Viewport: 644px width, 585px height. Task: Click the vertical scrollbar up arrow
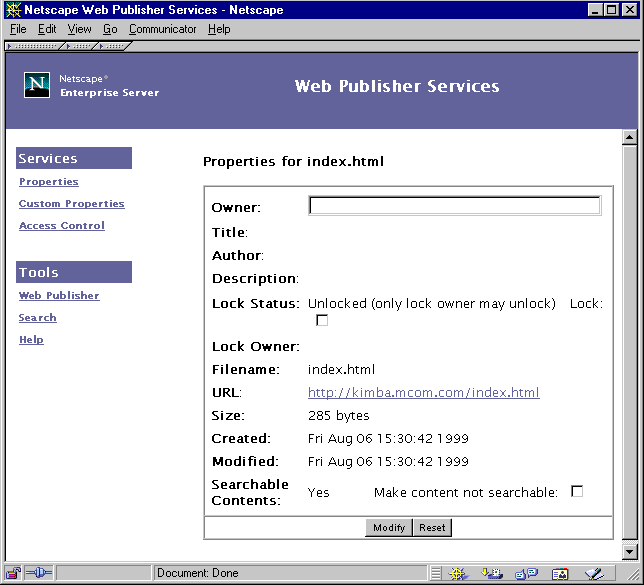(629, 137)
